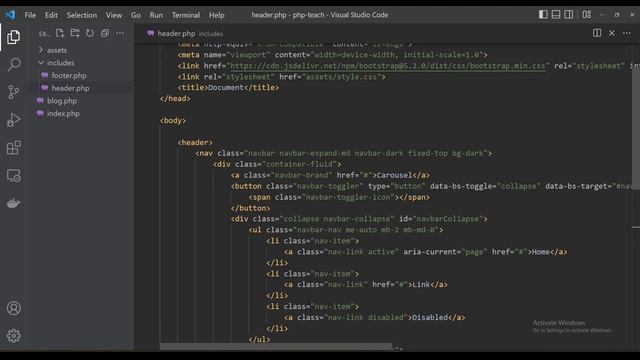
Task: Open editor more actions ellipsis
Action: tap(627, 33)
